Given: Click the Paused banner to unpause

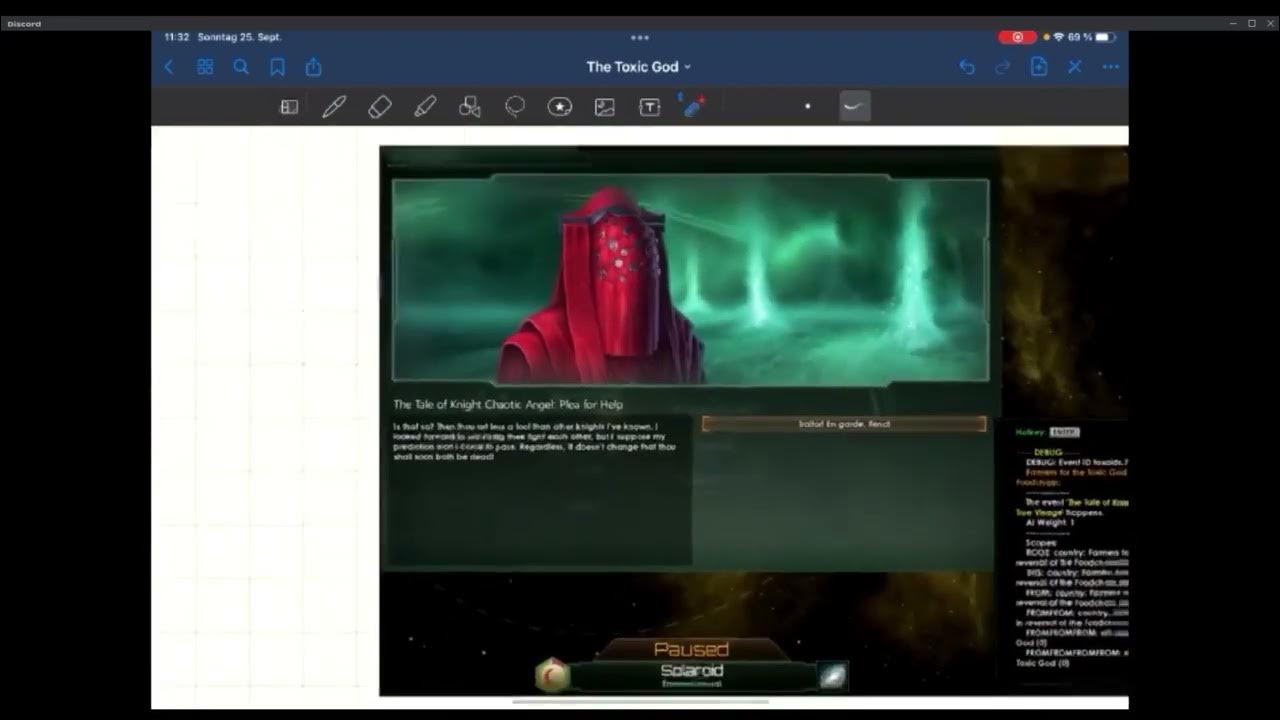Looking at the screenshot, I should click(691, 650).
